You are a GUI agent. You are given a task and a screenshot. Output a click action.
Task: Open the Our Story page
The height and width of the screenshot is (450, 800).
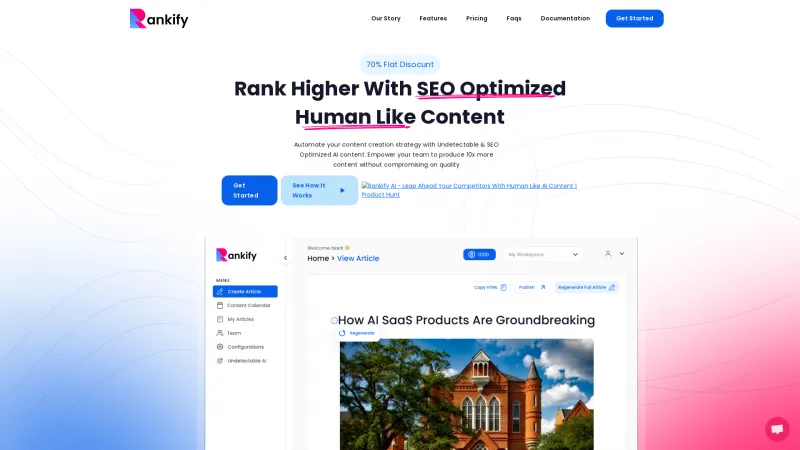click(386, 18)
